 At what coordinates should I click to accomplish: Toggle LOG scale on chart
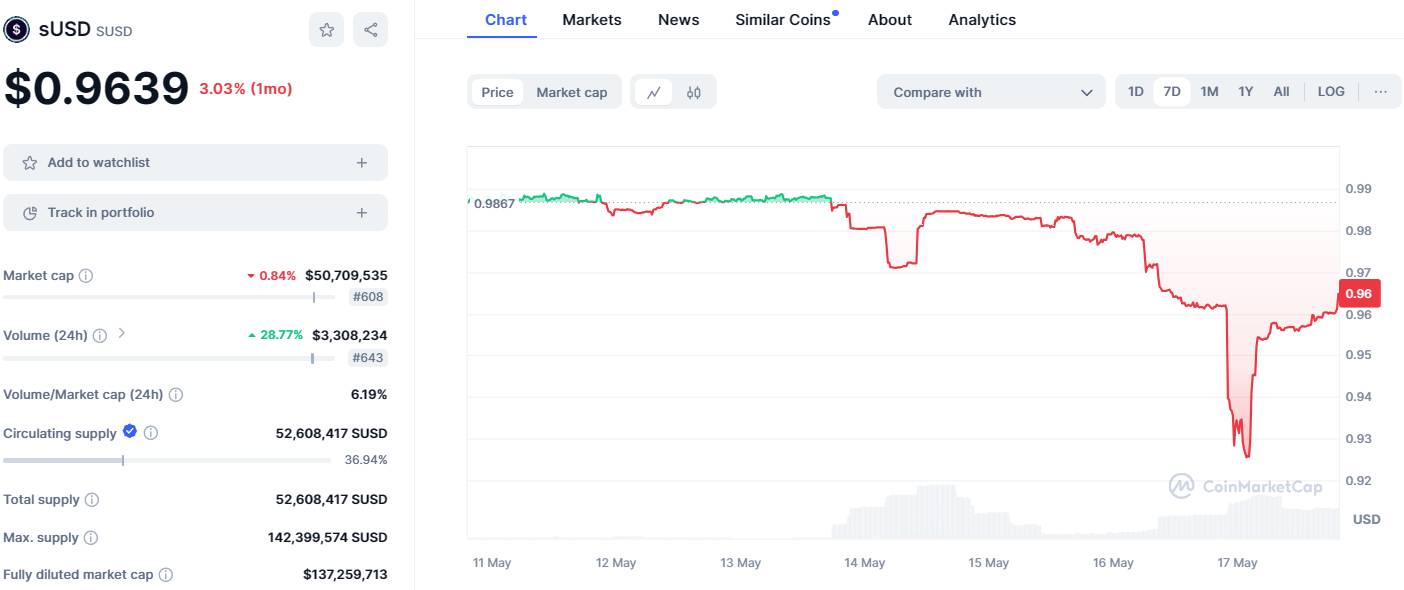[x=1331, y=91]
